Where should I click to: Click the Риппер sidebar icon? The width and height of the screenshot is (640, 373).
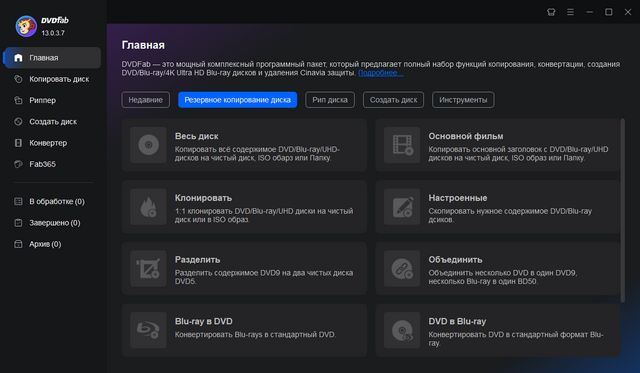point(18,100)
